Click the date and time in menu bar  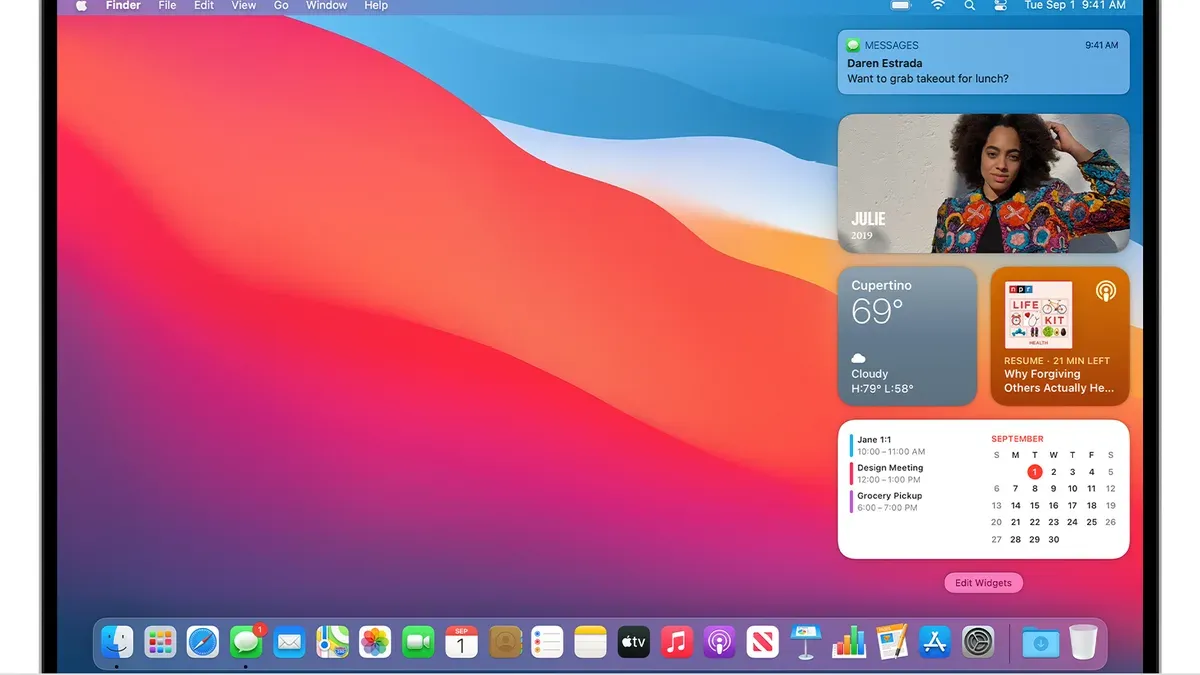click(x=1075, y=5)
